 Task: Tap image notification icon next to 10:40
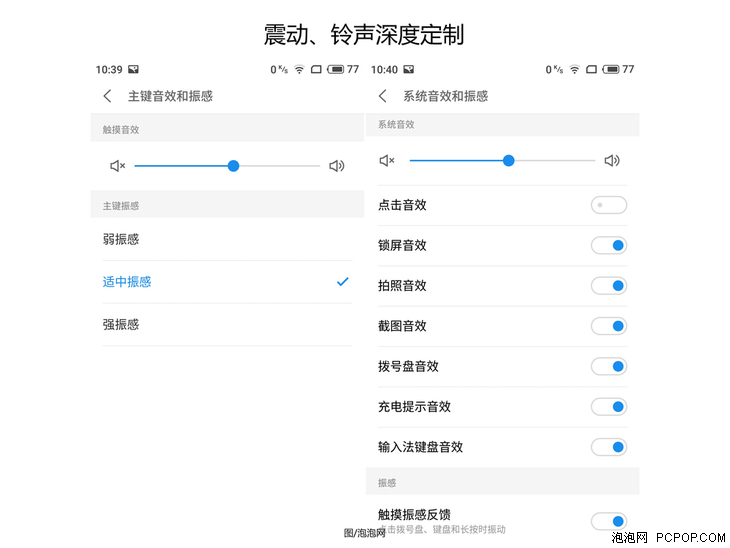coord(409,69)
